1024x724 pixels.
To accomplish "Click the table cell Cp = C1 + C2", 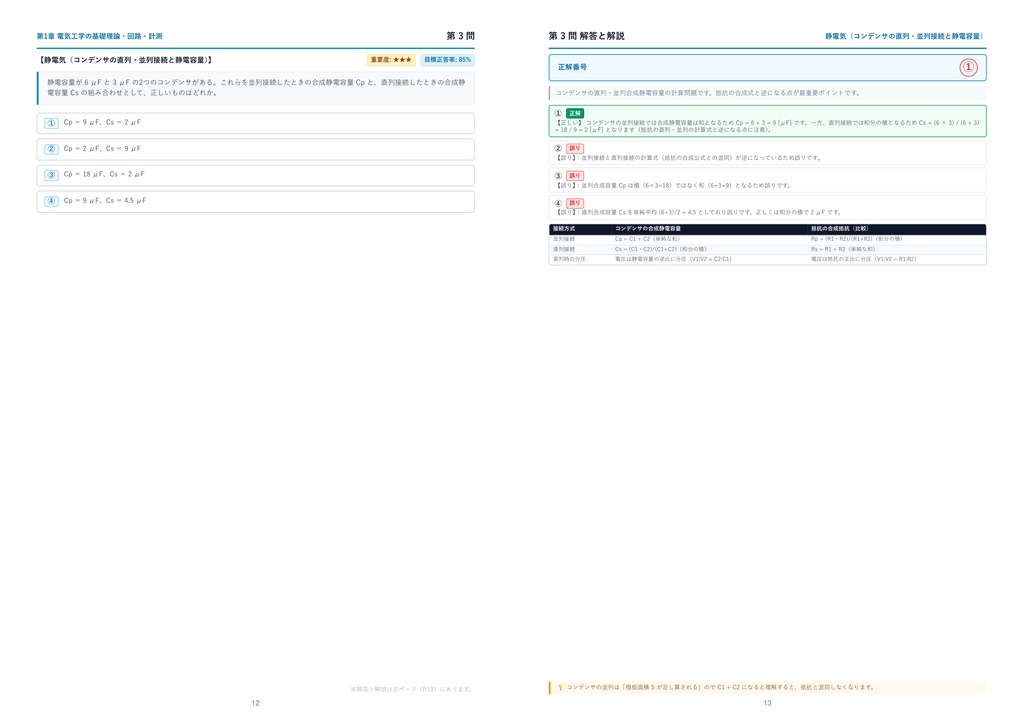I will [647, 239].
